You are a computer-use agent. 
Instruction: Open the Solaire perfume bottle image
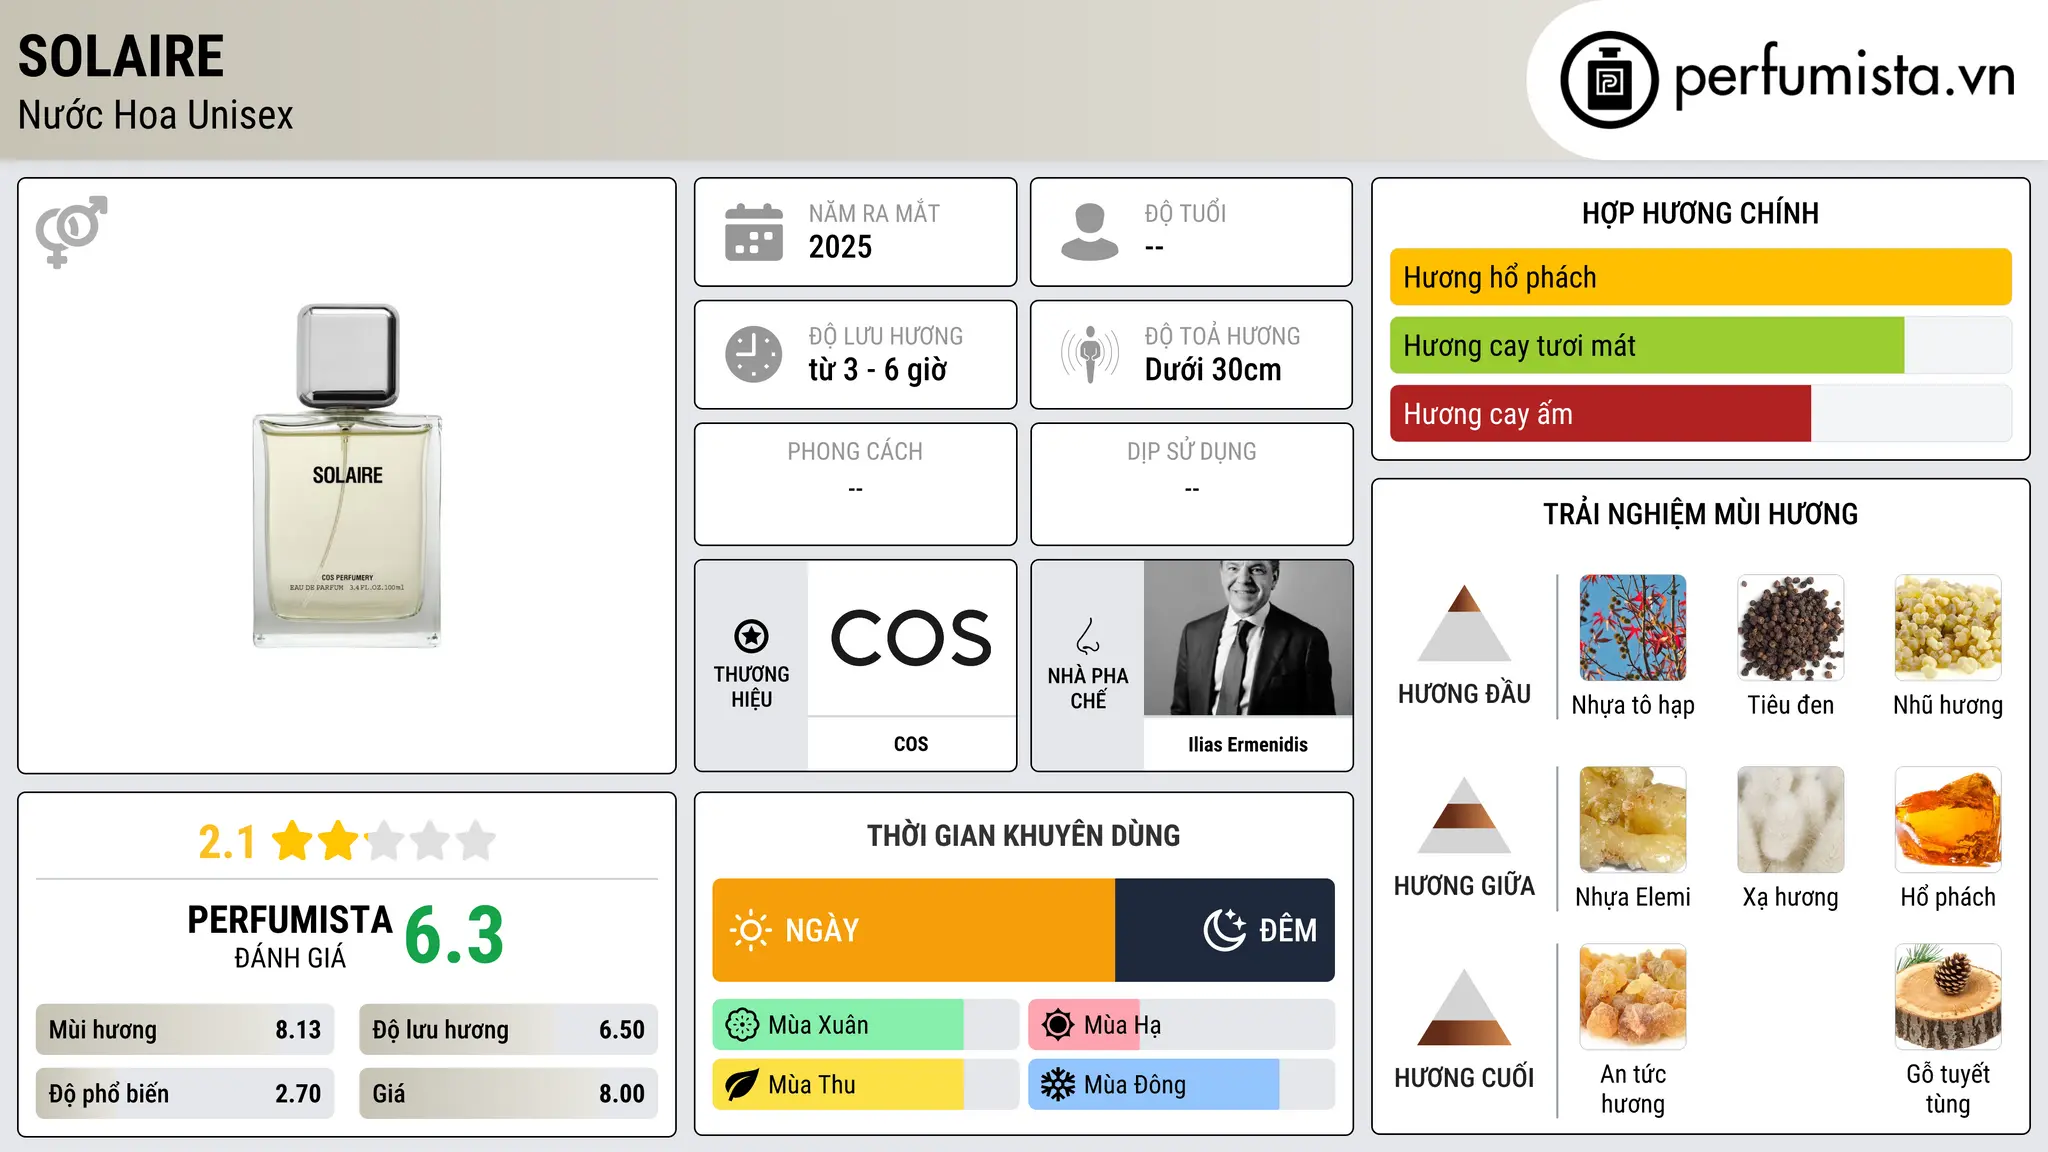[x=347, y=476]
